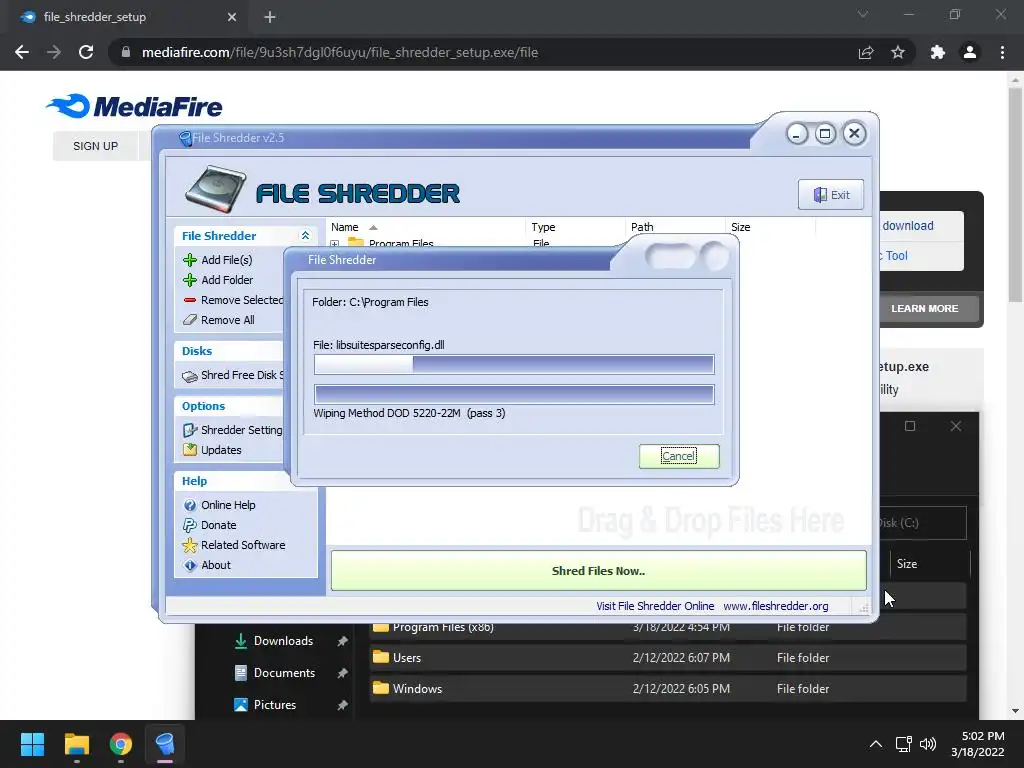1024x768 pixels.
Task: Open a new browser tab
Action: [270, 17]
